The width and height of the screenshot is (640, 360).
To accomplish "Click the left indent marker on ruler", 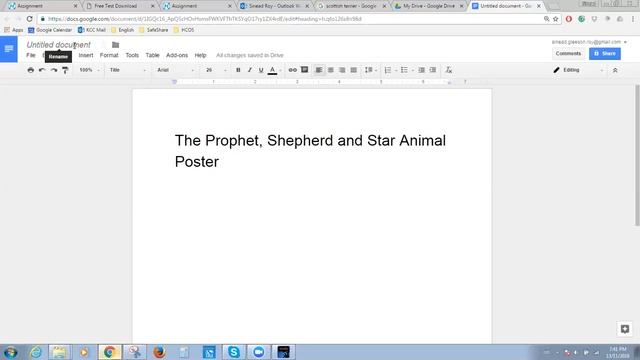I will pos(175,82).
